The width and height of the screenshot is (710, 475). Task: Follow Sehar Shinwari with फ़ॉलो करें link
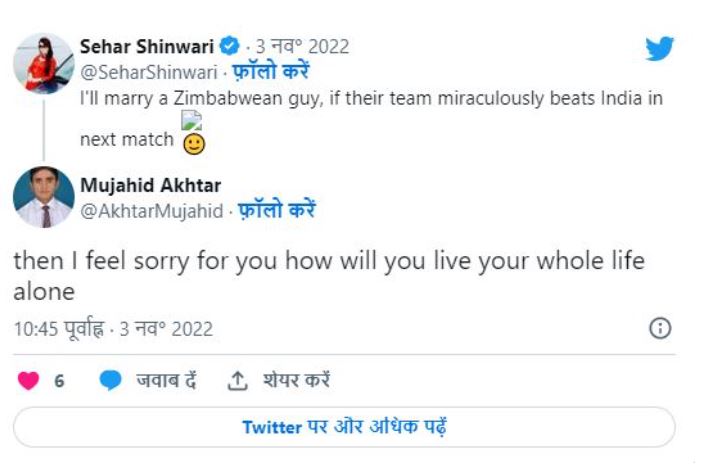(x=270, y=72)
